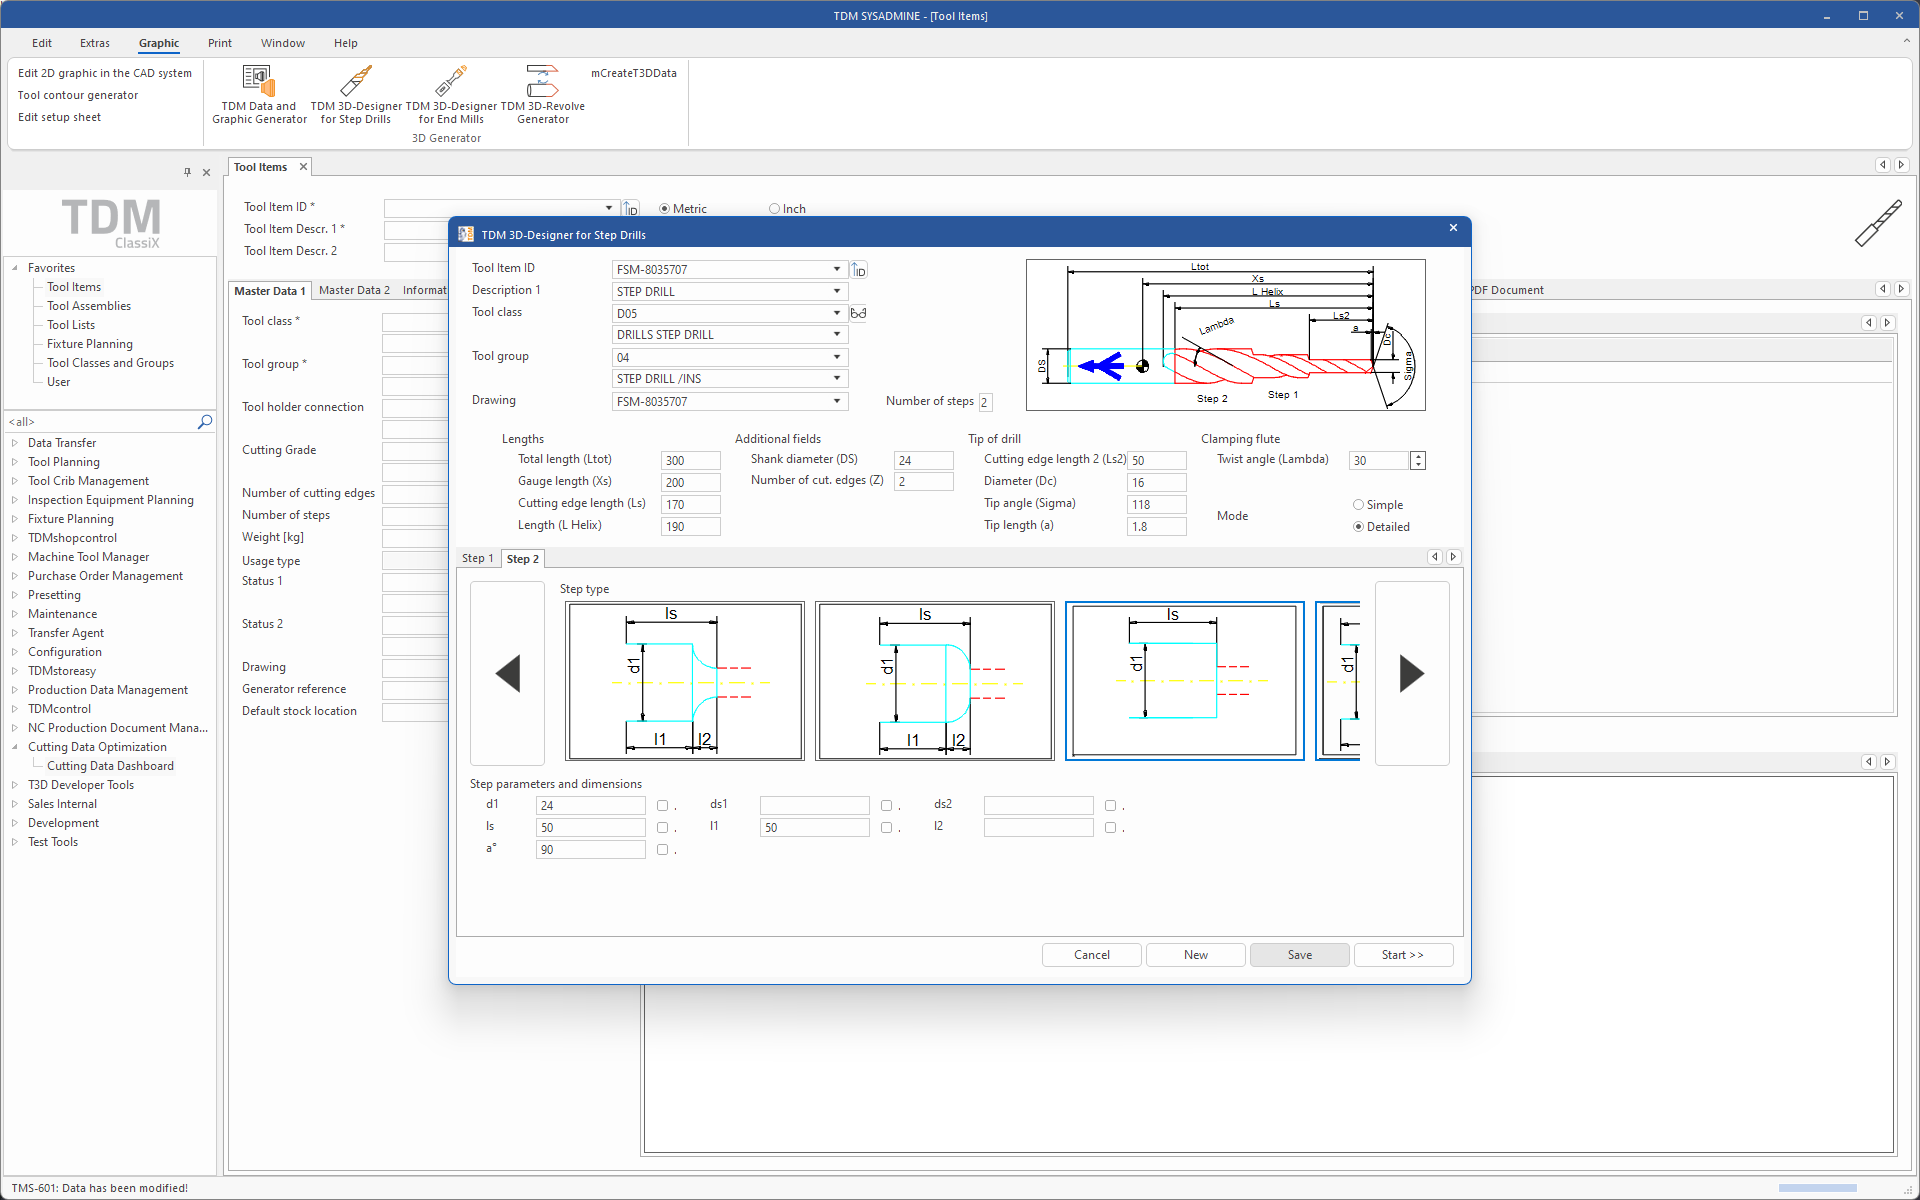1920x1200 pixels.
Task: Tick the checkbox next to d1 field
Action: point(662,806)
